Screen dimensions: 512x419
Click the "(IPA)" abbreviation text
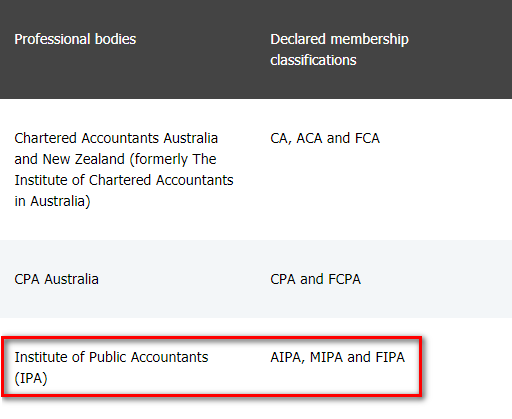click(31, 378)
